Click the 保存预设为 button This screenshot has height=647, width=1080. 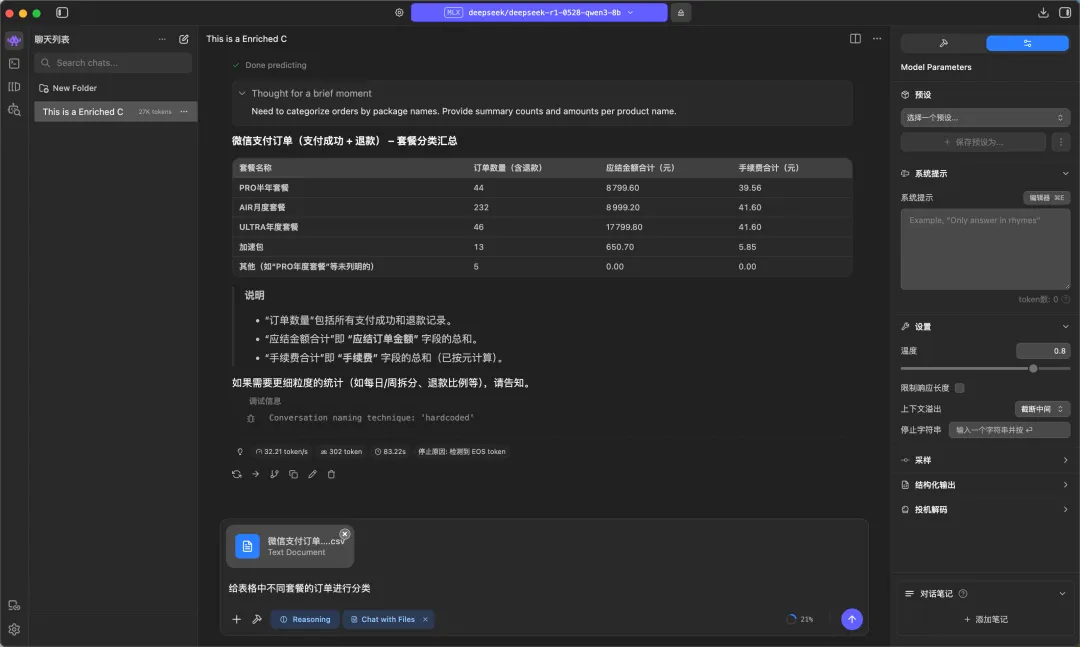973,142
